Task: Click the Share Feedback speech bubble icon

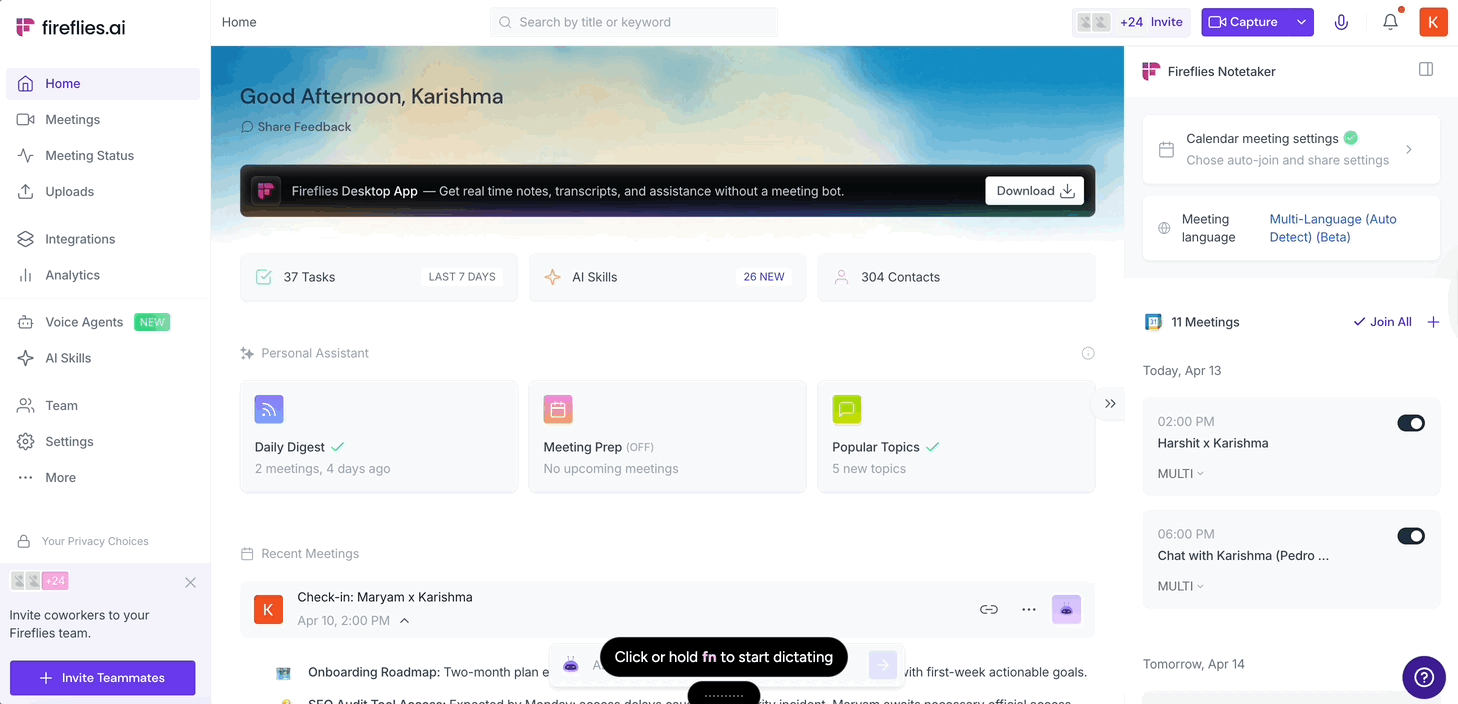Action: 247,127
